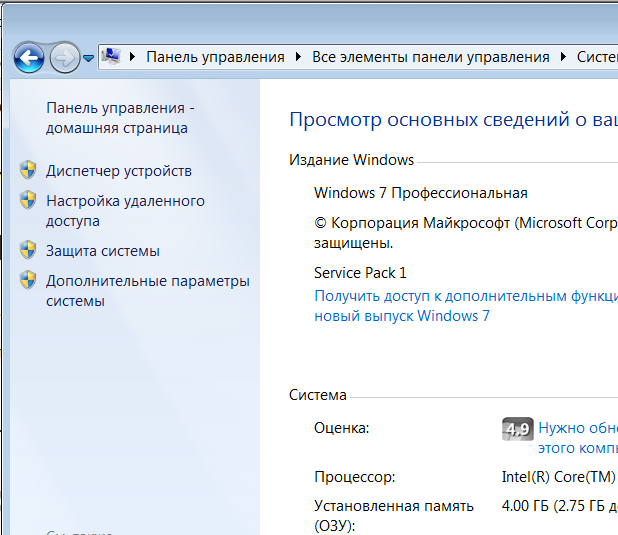This screenshot has width=618, height=535.
Task: Click shield icon beside 'Защита системы'
Action: point(29,251)
